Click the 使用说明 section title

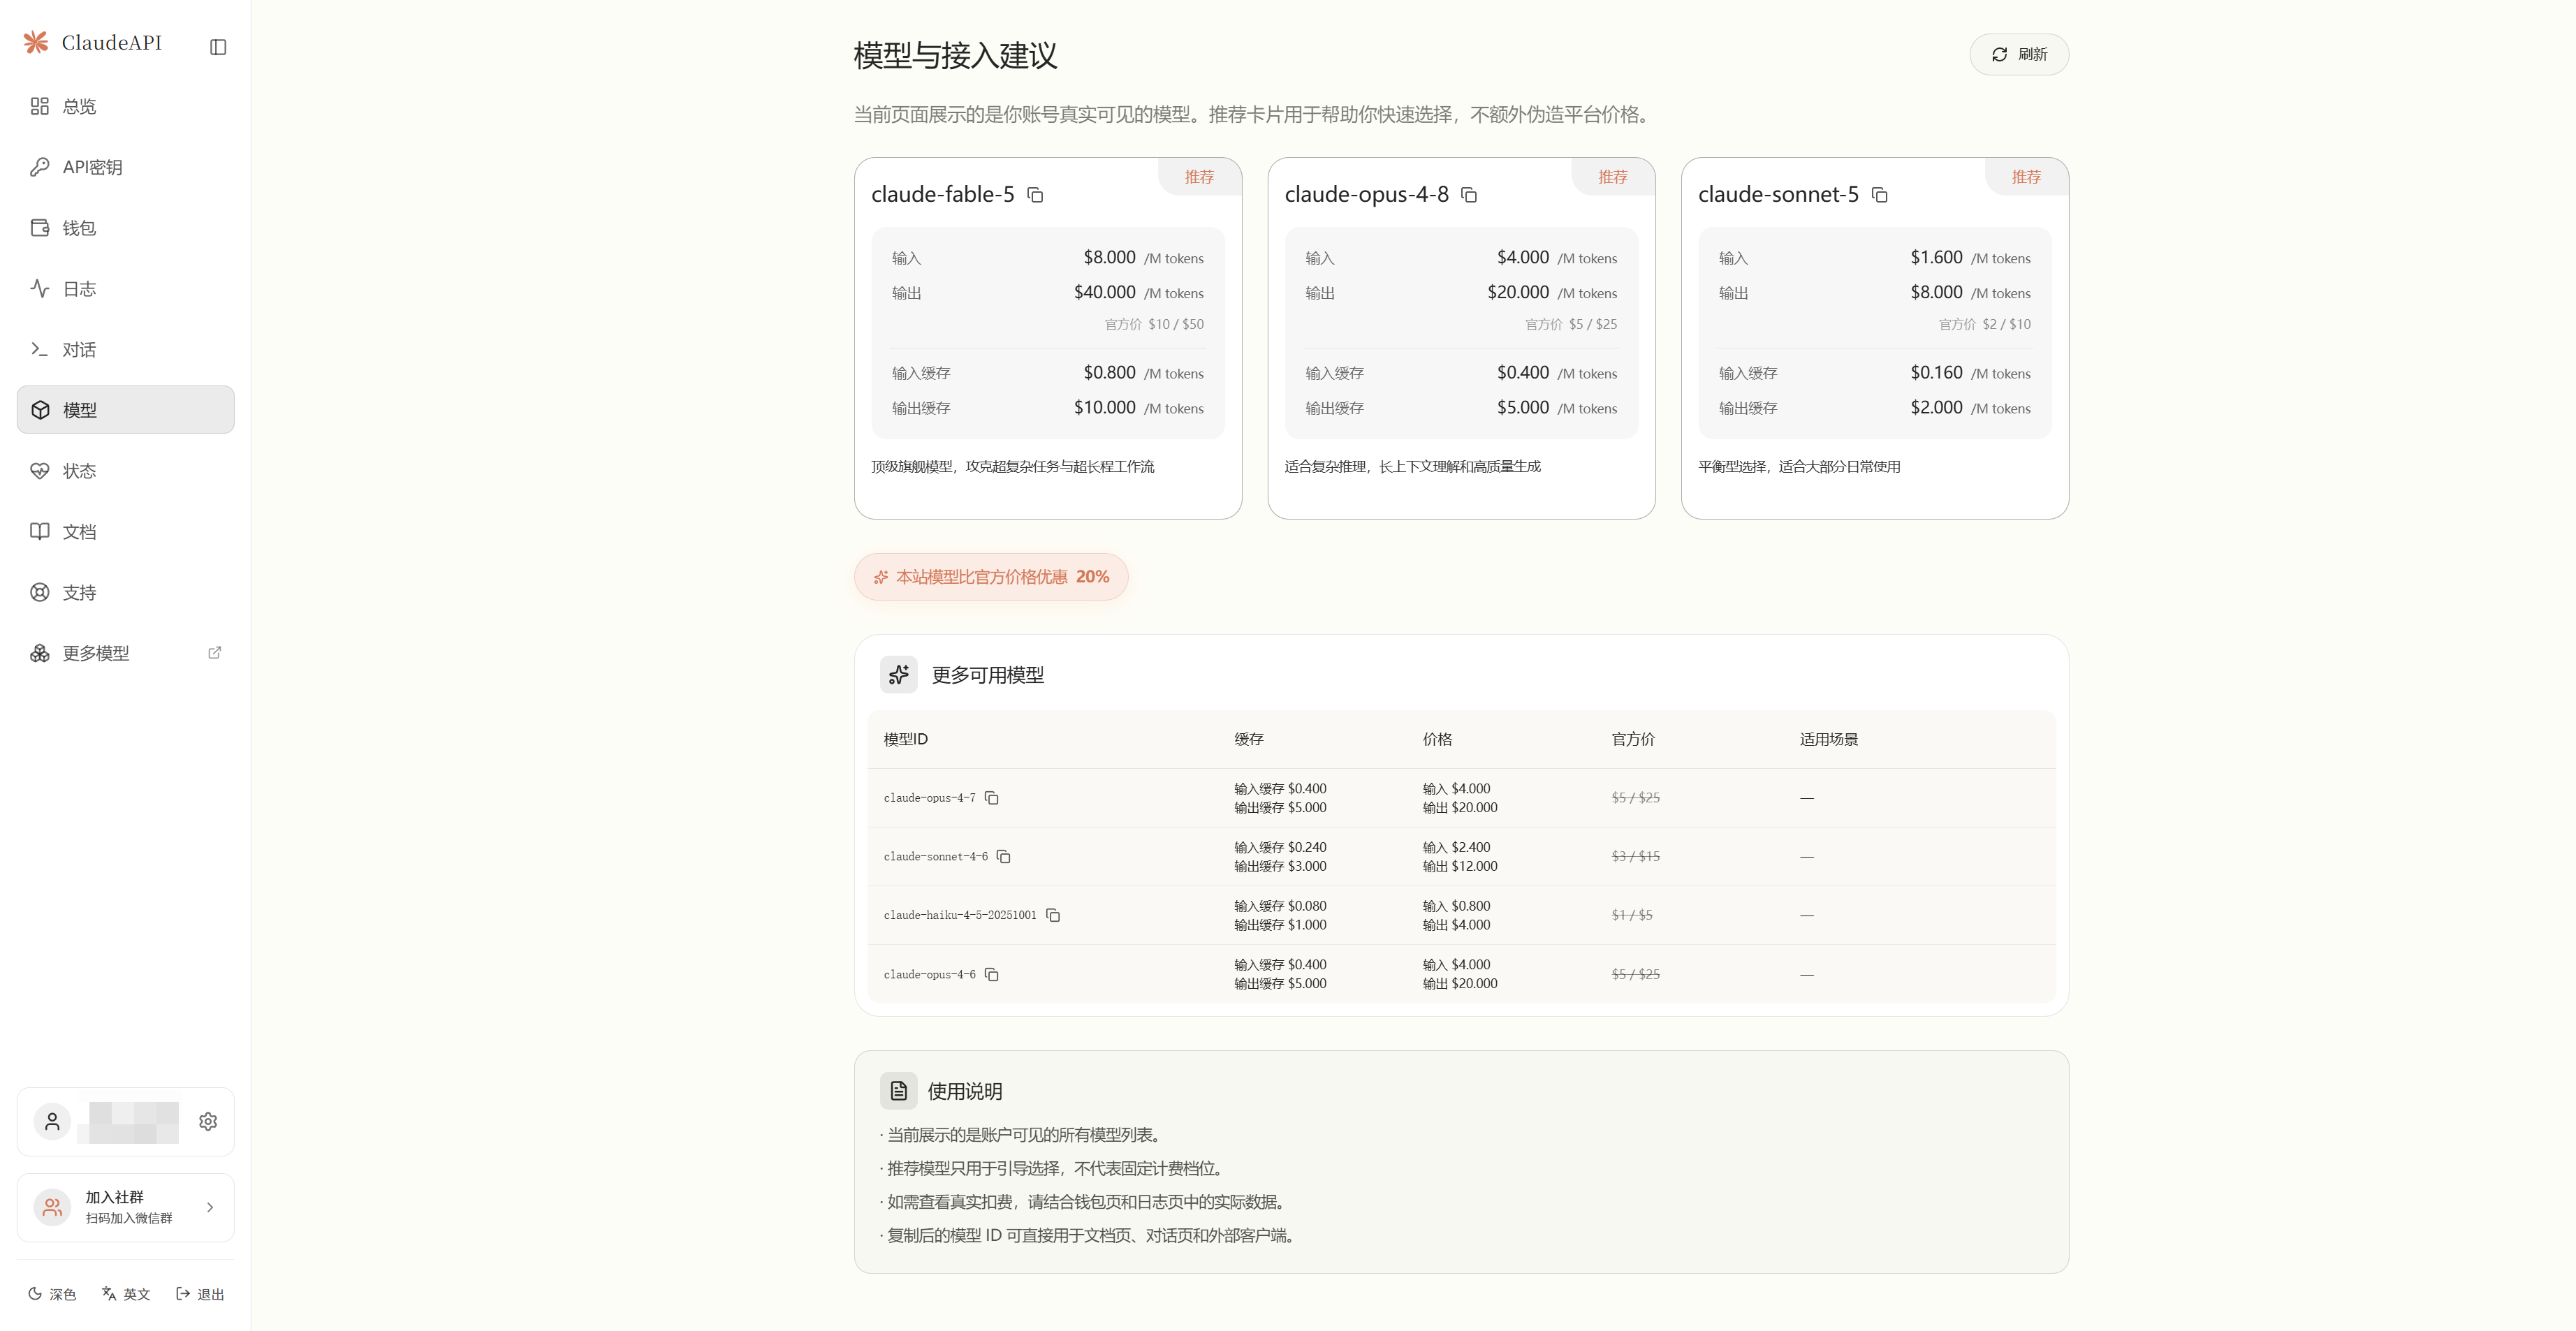pyautogui.click(x=965, y=1091)
